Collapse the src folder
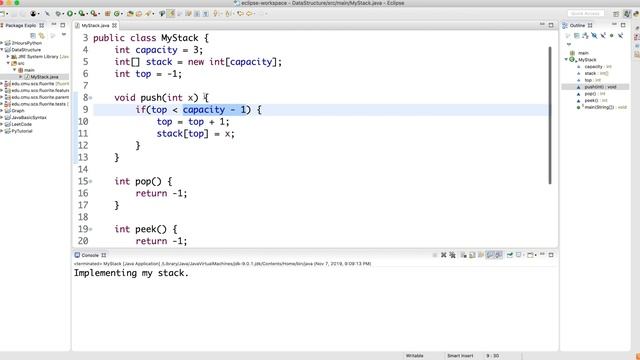 click(8, 63)
